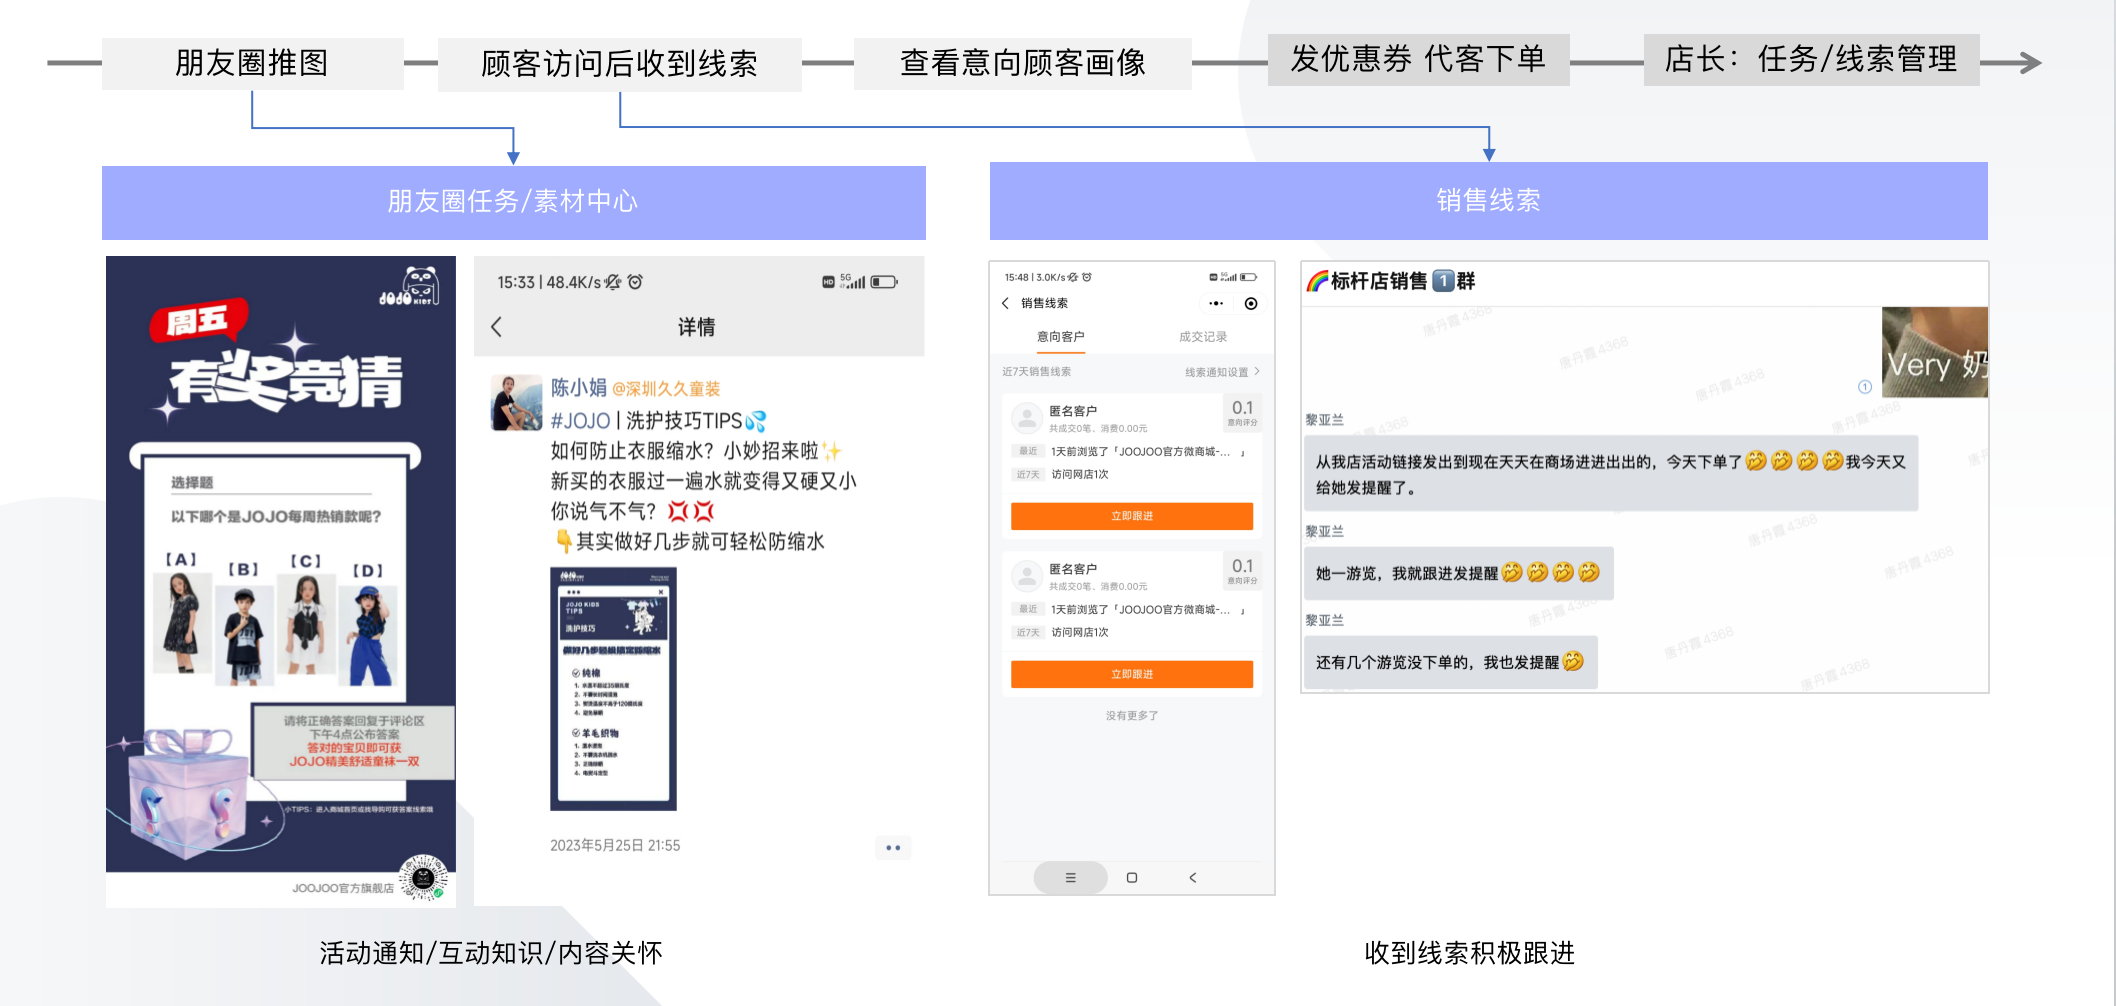Tap the back arrow next to 销售线索
Screen dimensions: 2116x1006
tap(1005, 303)
